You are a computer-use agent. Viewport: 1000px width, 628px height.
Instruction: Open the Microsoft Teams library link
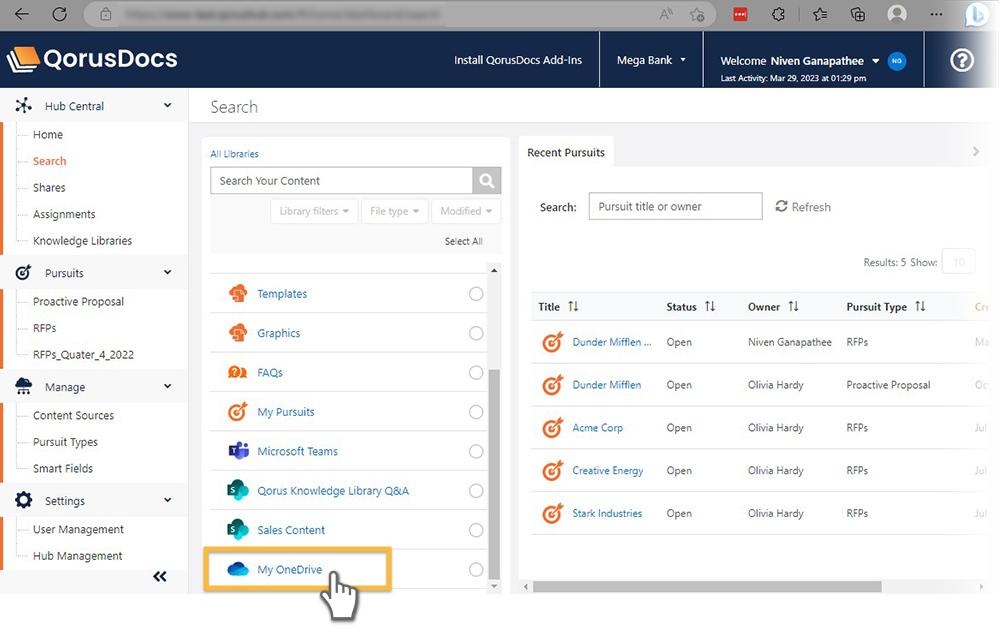click(297, 451)
